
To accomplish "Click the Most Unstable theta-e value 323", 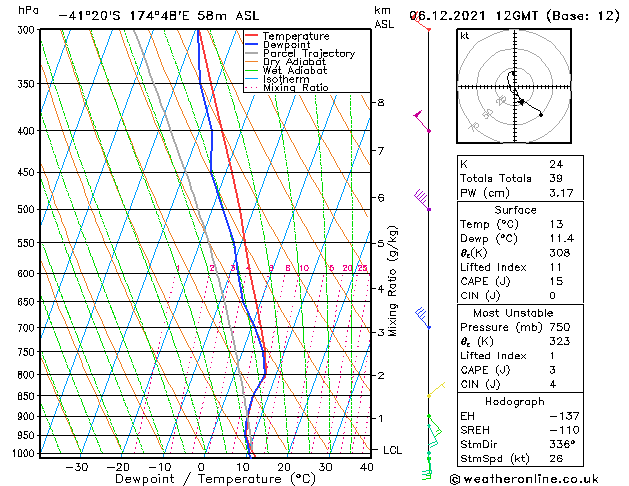I will [560, 341].
